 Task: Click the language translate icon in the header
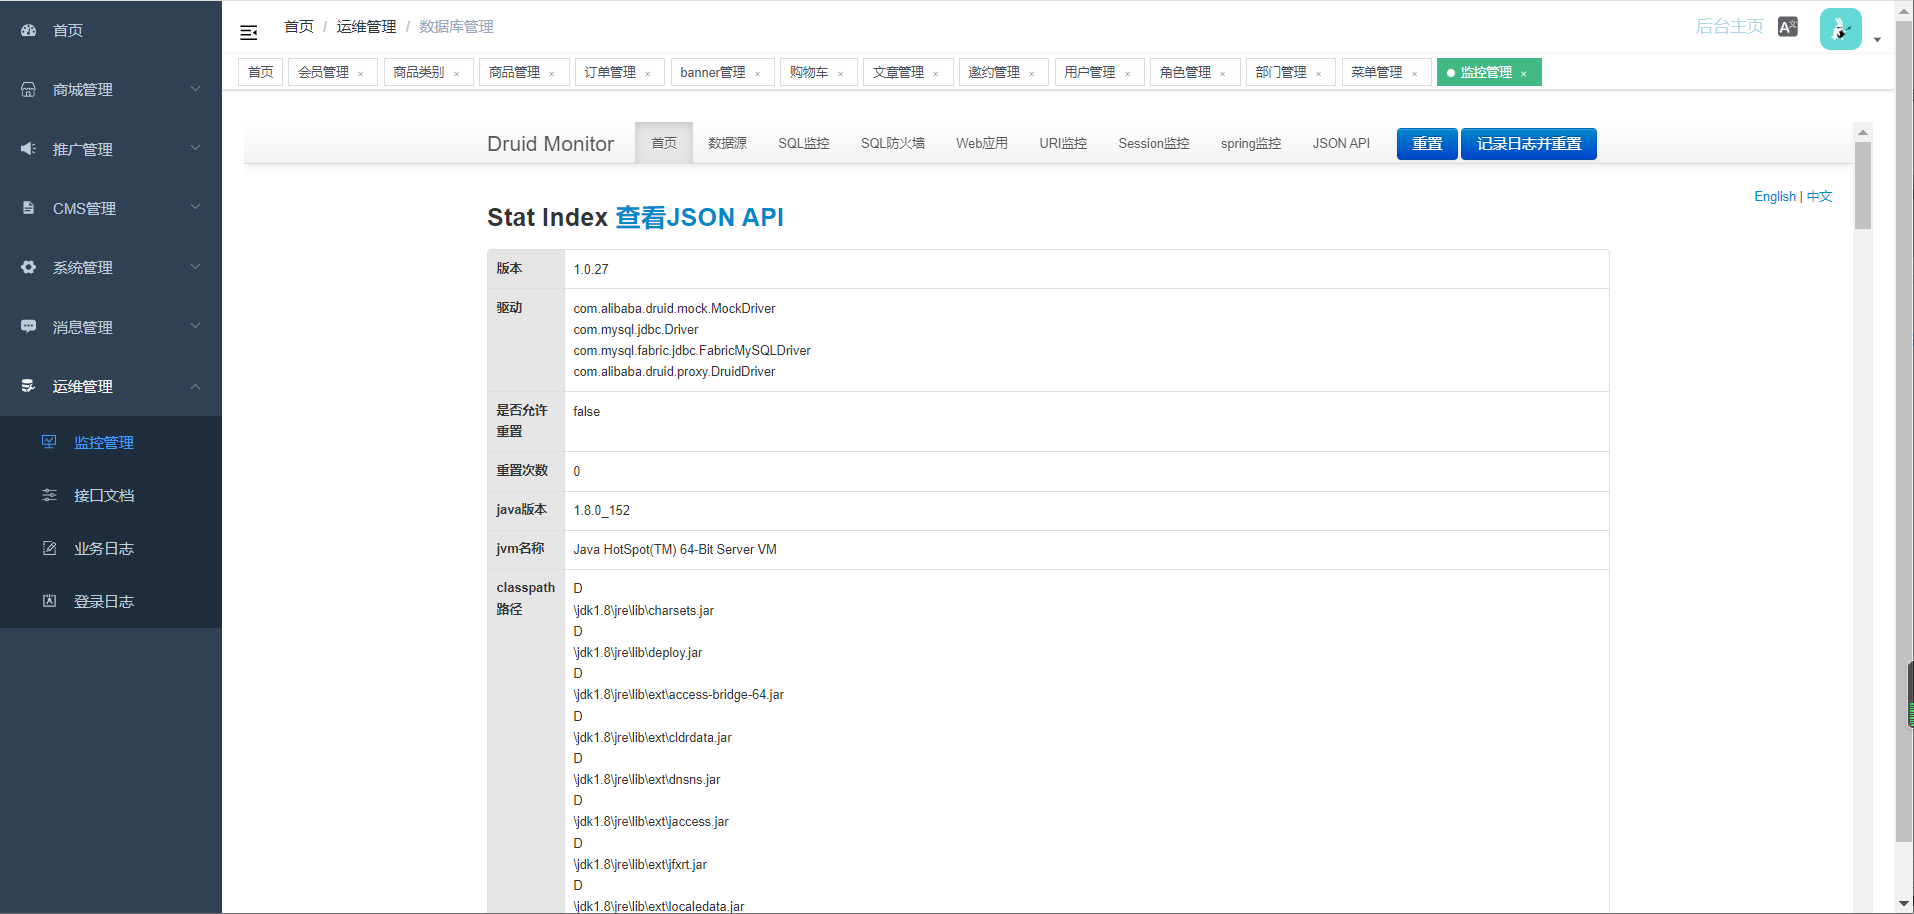coord(1788,27)
